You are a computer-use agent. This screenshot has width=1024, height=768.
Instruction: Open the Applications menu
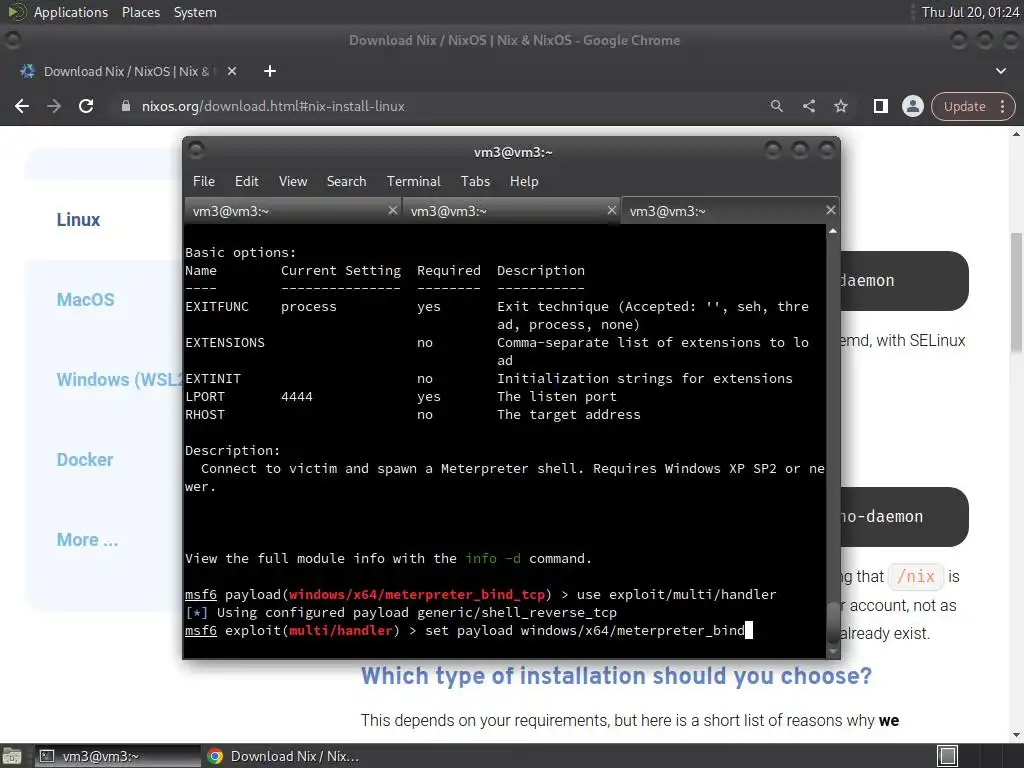(71, 12)
